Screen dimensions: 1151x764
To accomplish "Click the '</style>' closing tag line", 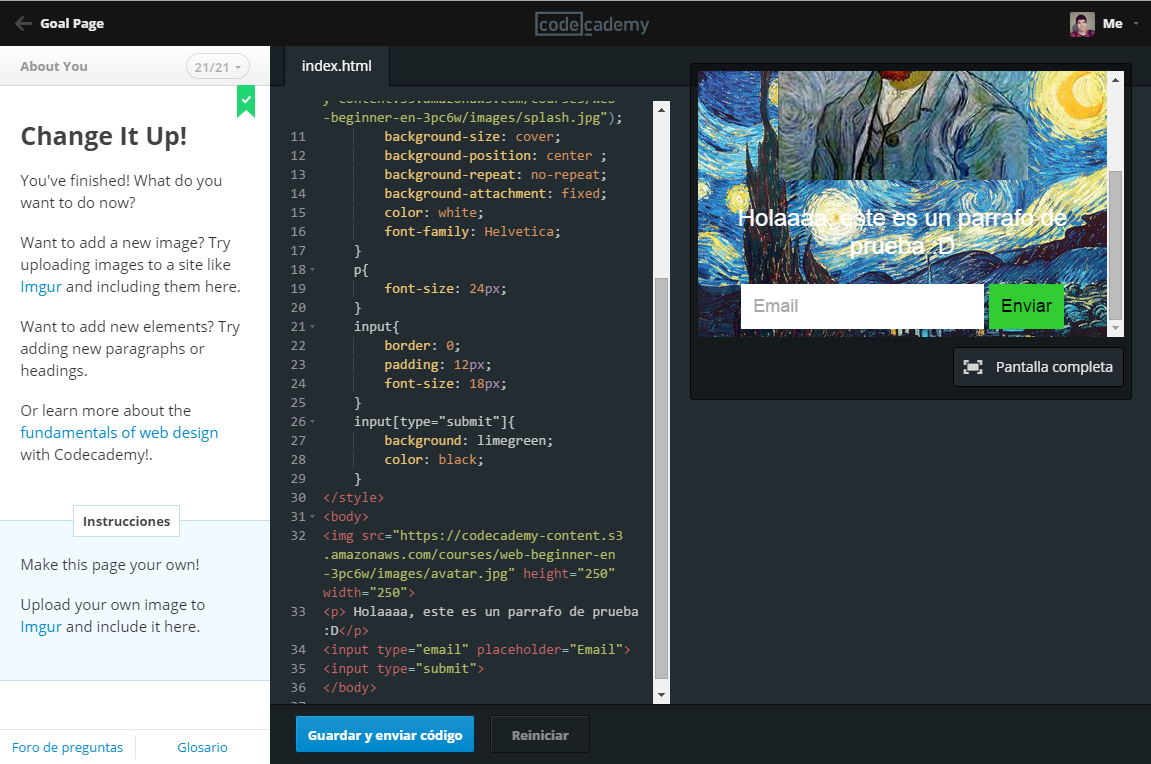I will click(x=353, y=498).
